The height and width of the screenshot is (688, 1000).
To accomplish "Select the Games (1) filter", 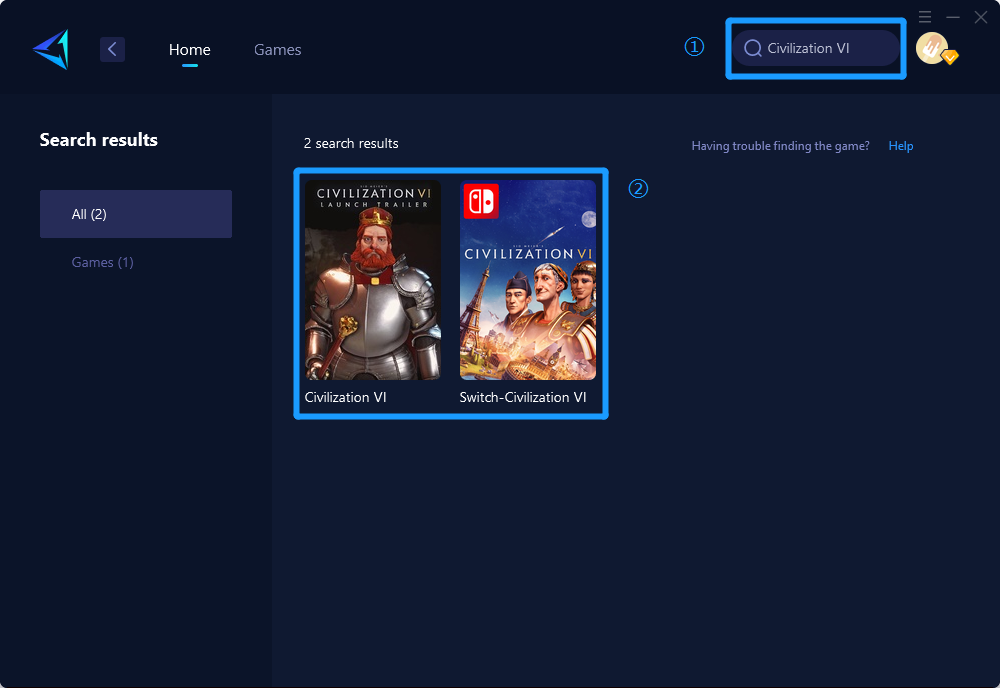I will [x=103, y=262].
